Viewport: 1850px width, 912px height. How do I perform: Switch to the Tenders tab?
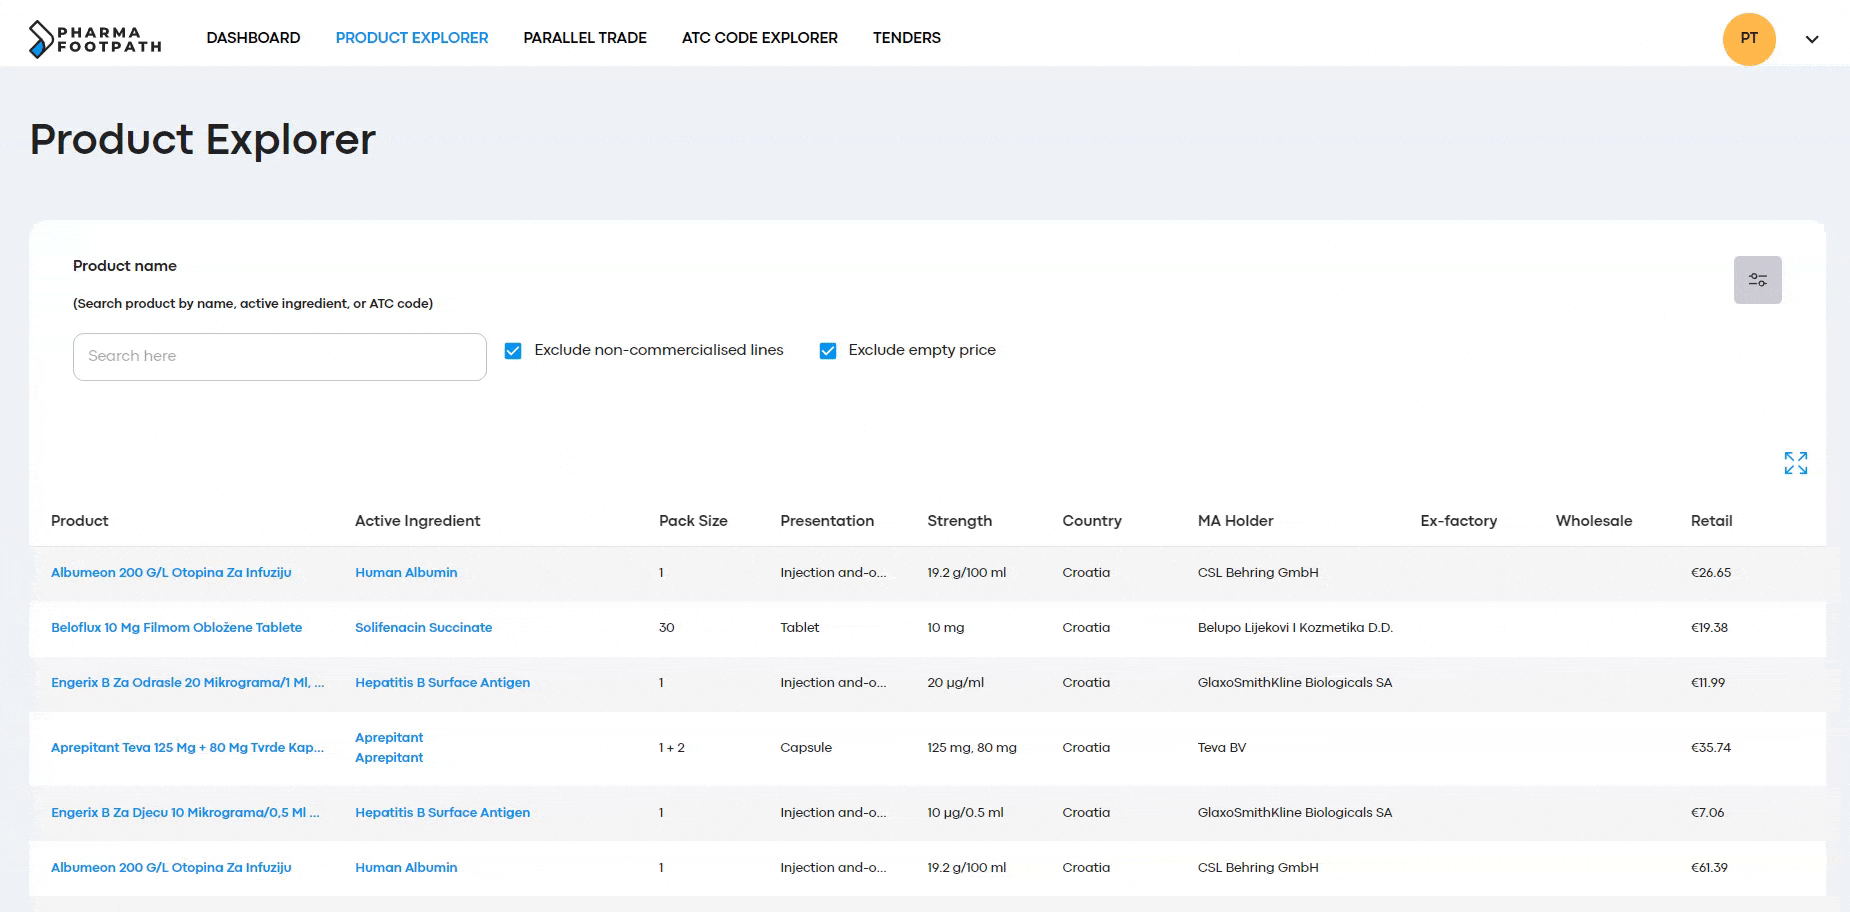pos(907,38)
